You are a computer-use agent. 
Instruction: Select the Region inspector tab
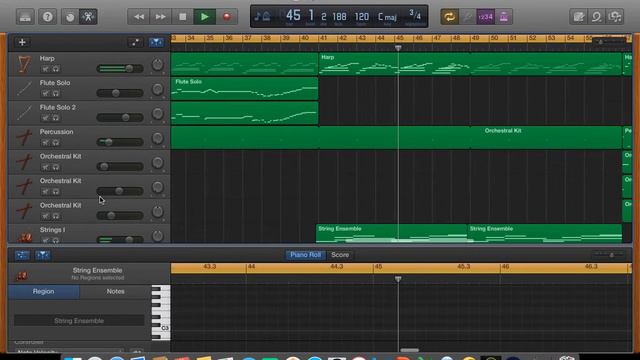tap(44, 291)
